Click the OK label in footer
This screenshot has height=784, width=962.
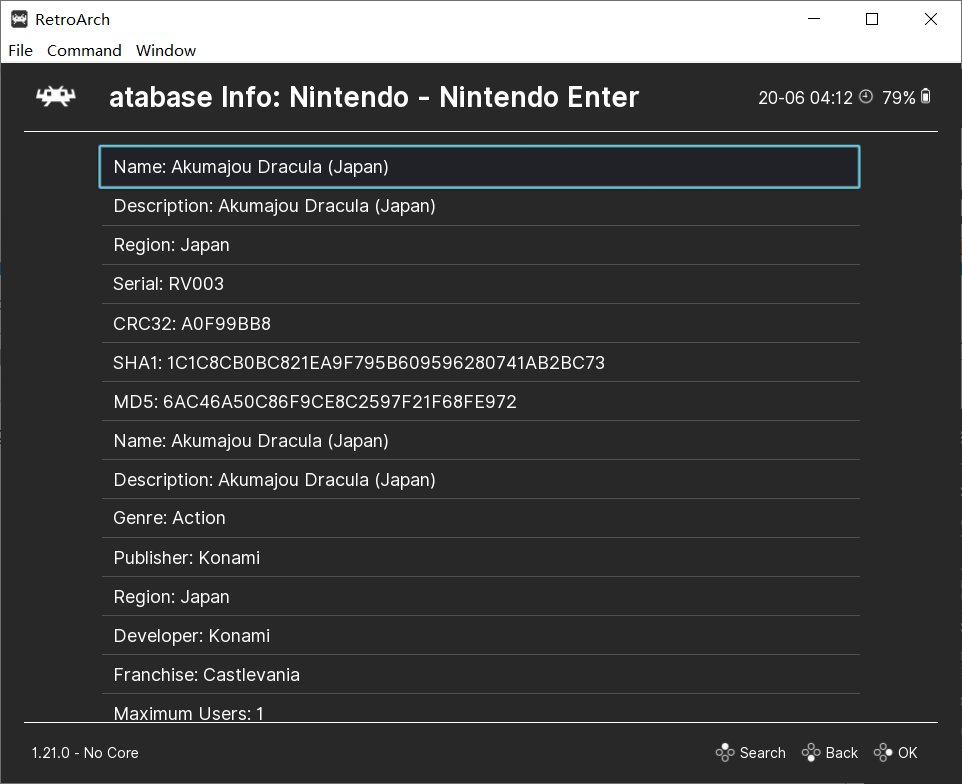pyautogui.click(x=907, y=753)
